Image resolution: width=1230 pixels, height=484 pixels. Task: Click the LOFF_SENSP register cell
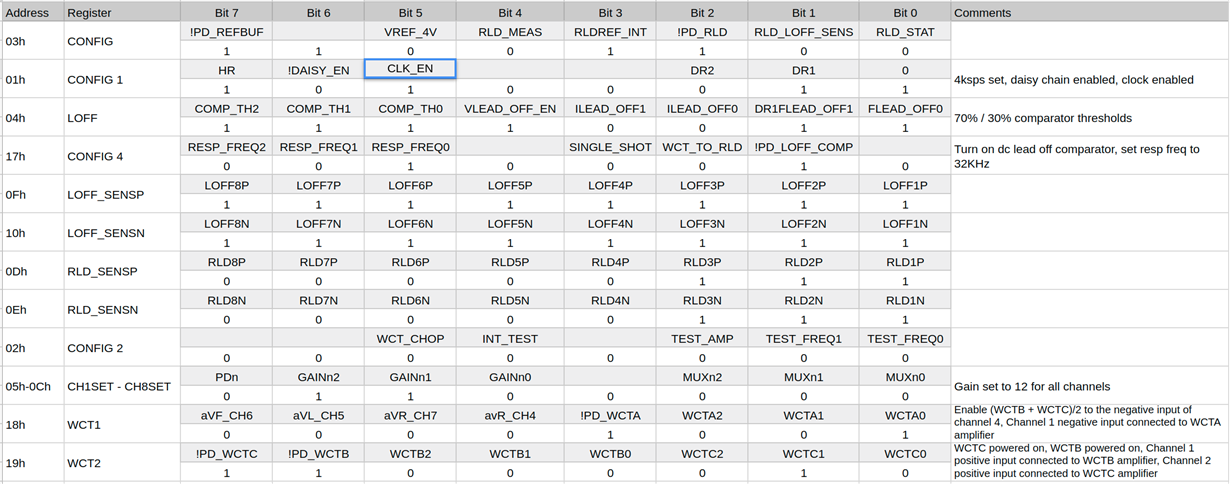pos(121,195)
